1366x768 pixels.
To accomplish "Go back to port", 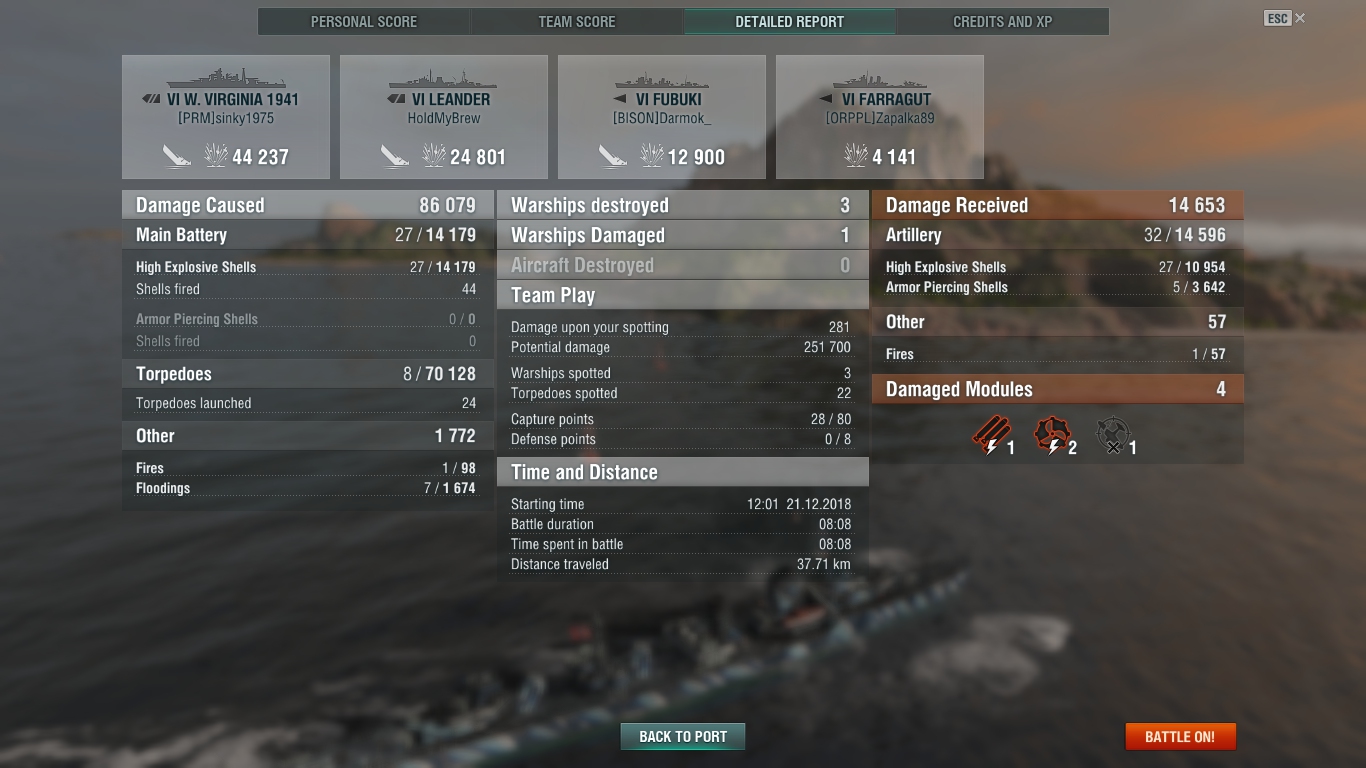I will tap(683, 737).
